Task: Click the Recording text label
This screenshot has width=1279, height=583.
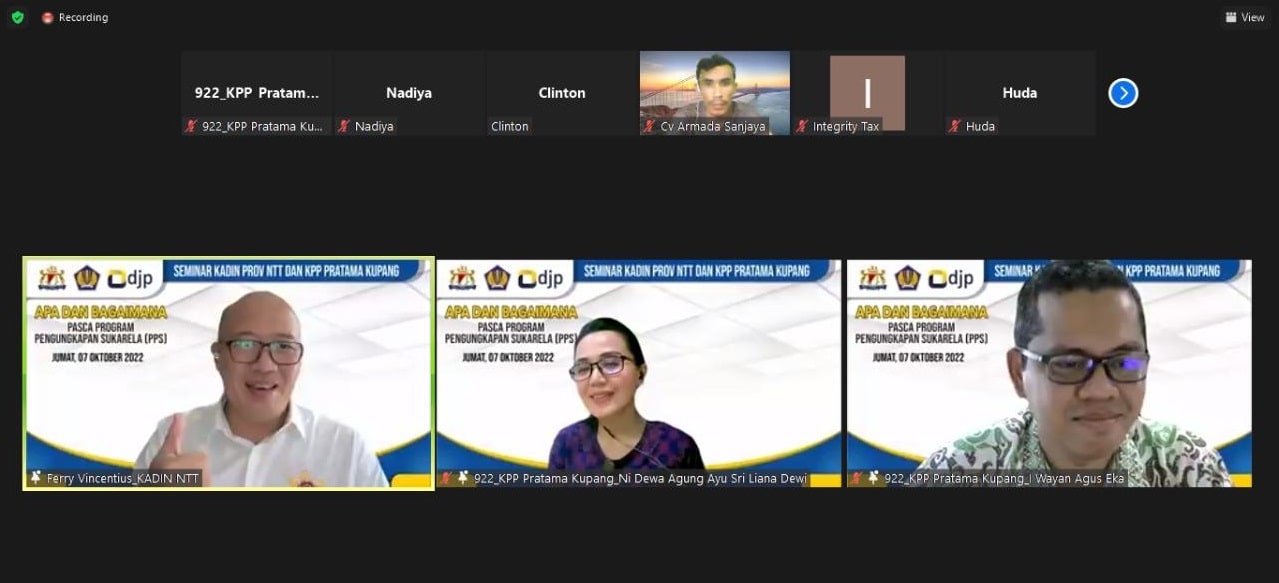Action: click(x=83, y=18)
